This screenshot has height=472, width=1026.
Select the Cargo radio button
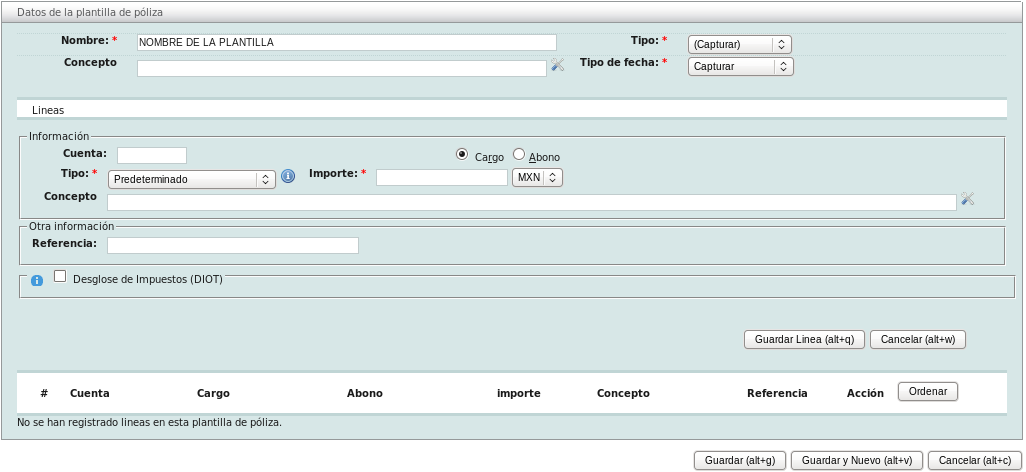point(462,154)
